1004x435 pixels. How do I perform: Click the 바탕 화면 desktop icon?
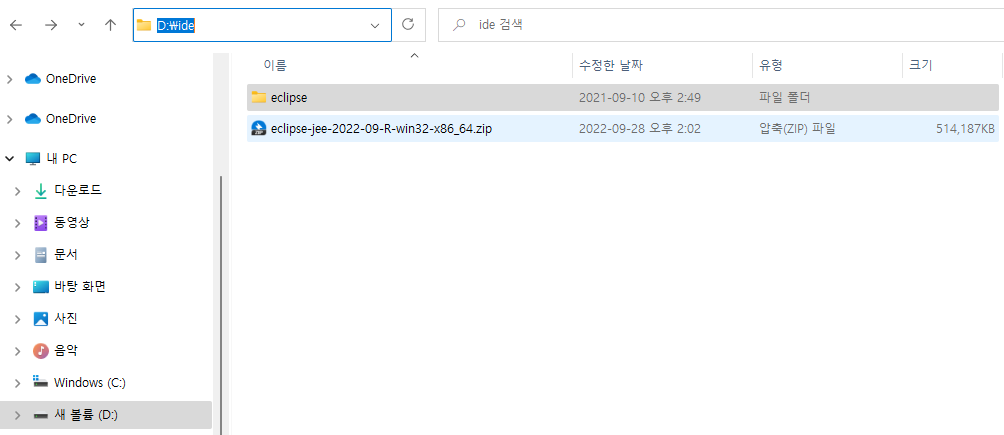tap(40, 286)
